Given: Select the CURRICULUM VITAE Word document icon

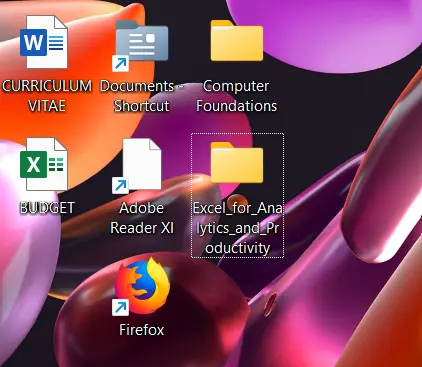Looking at the screenshot, I should point(44,42).
